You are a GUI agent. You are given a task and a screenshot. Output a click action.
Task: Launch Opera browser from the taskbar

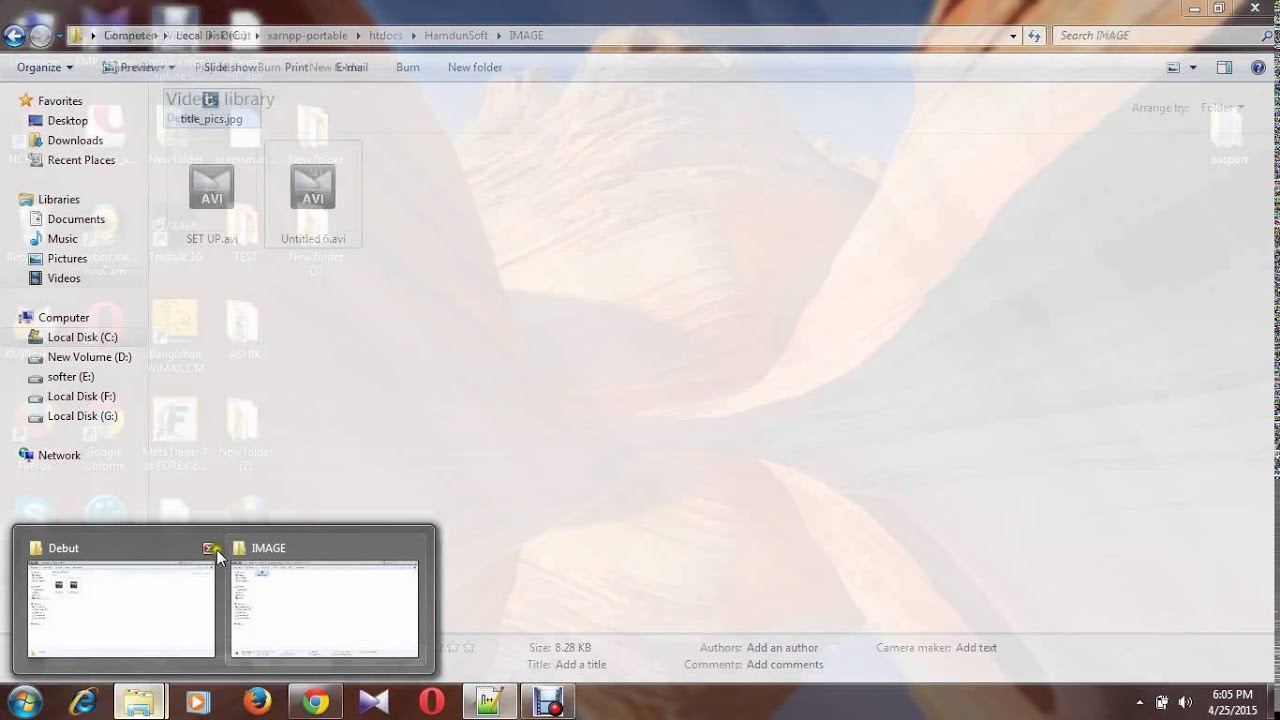tap(432, 702)
